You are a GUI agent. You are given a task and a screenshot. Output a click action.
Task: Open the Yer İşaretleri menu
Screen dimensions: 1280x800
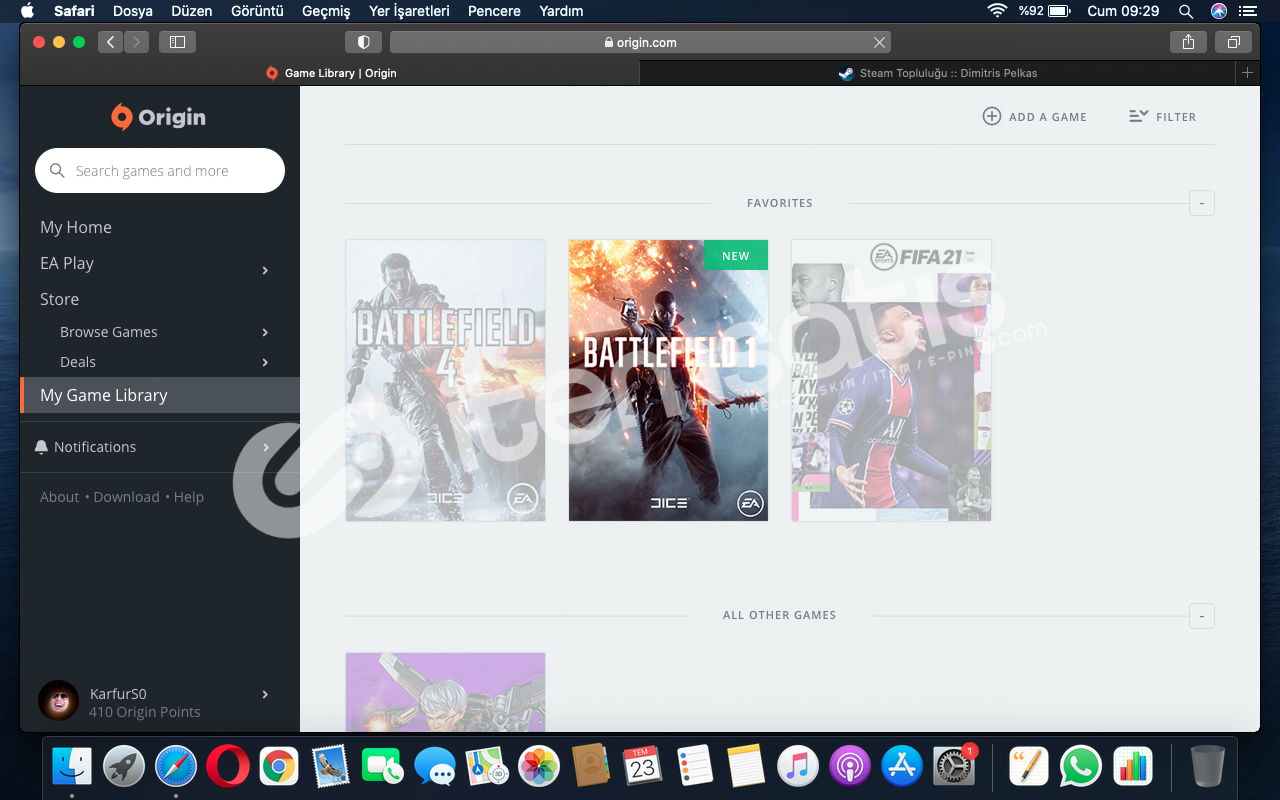point(409,11)
